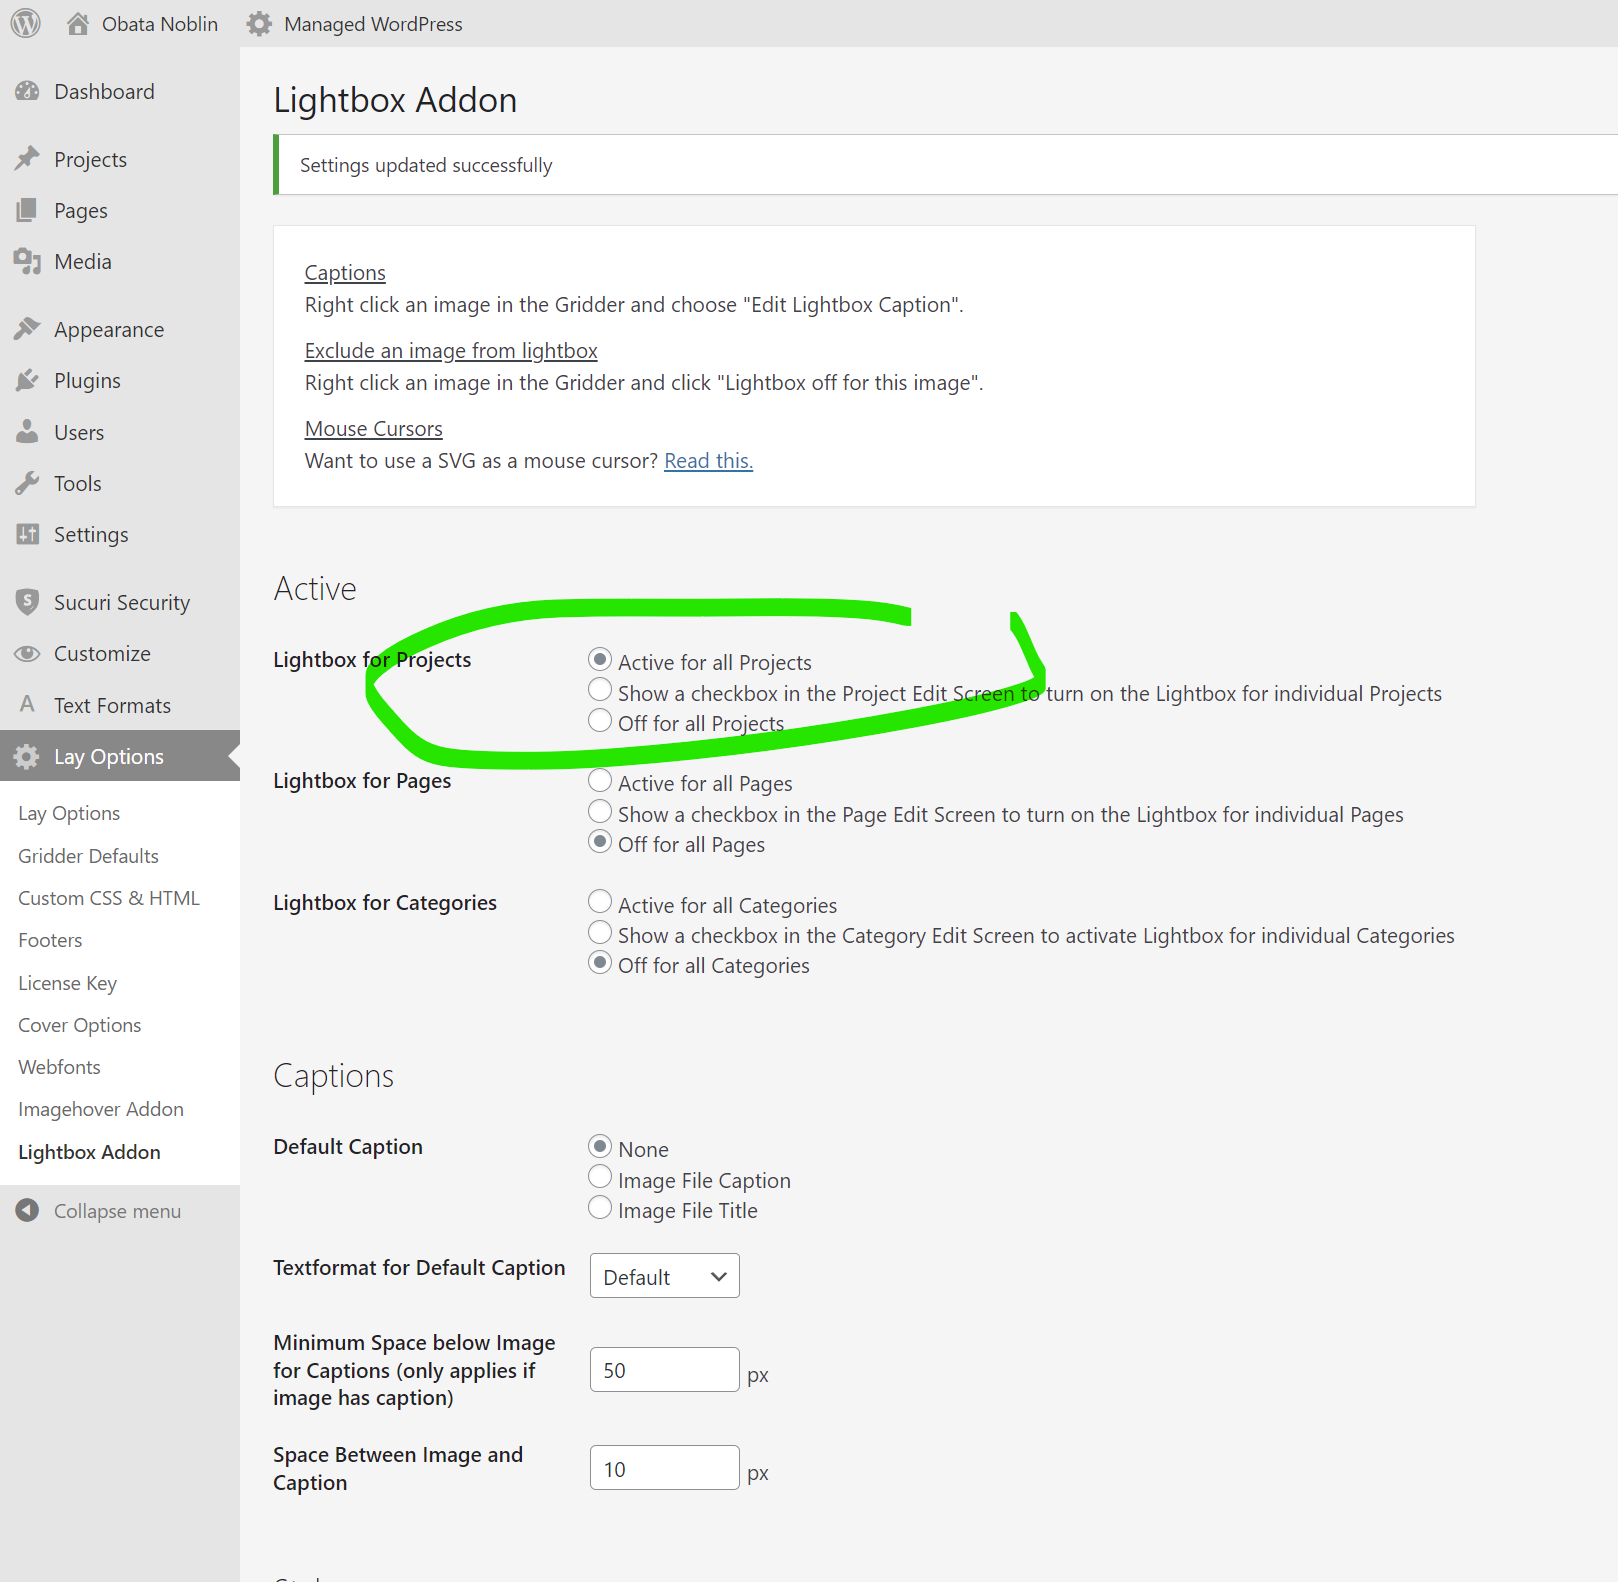Enable Active for all Pages
Image resolution: width=1618 pixels, height=1582 pixels.
[x=600, y=781]
